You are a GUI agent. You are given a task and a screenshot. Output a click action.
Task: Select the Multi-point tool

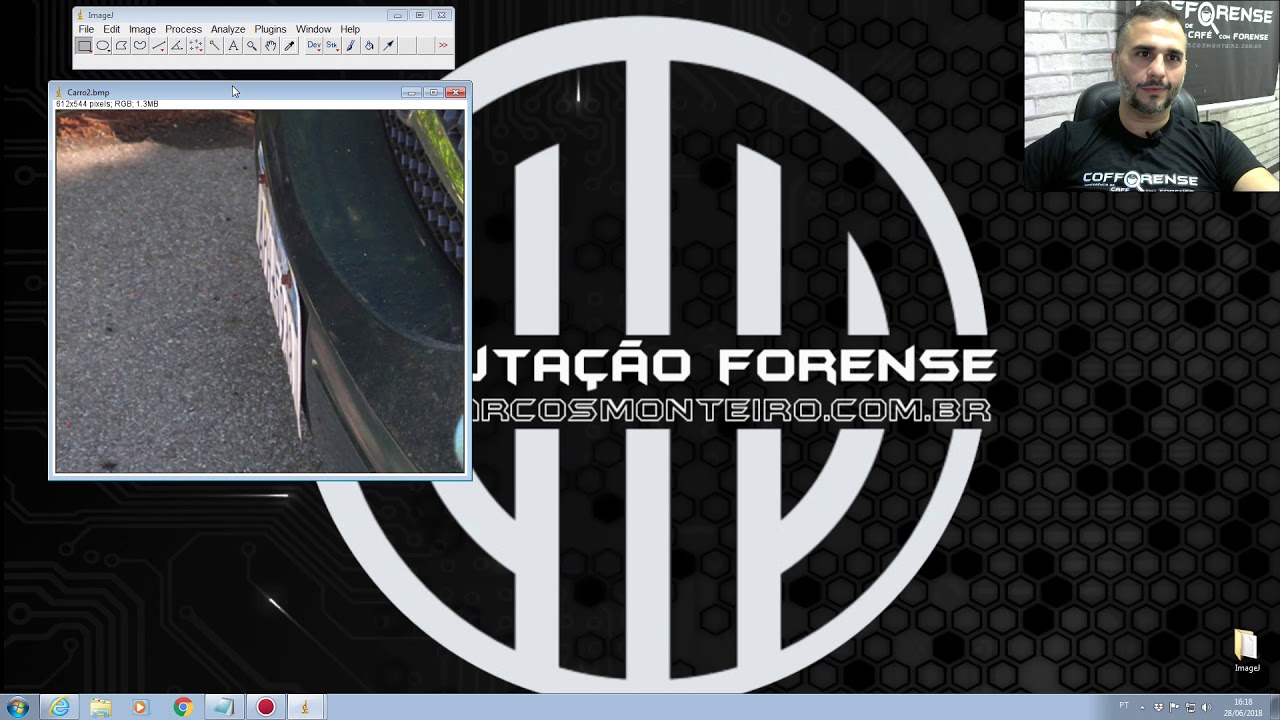[x=196, y=46]
